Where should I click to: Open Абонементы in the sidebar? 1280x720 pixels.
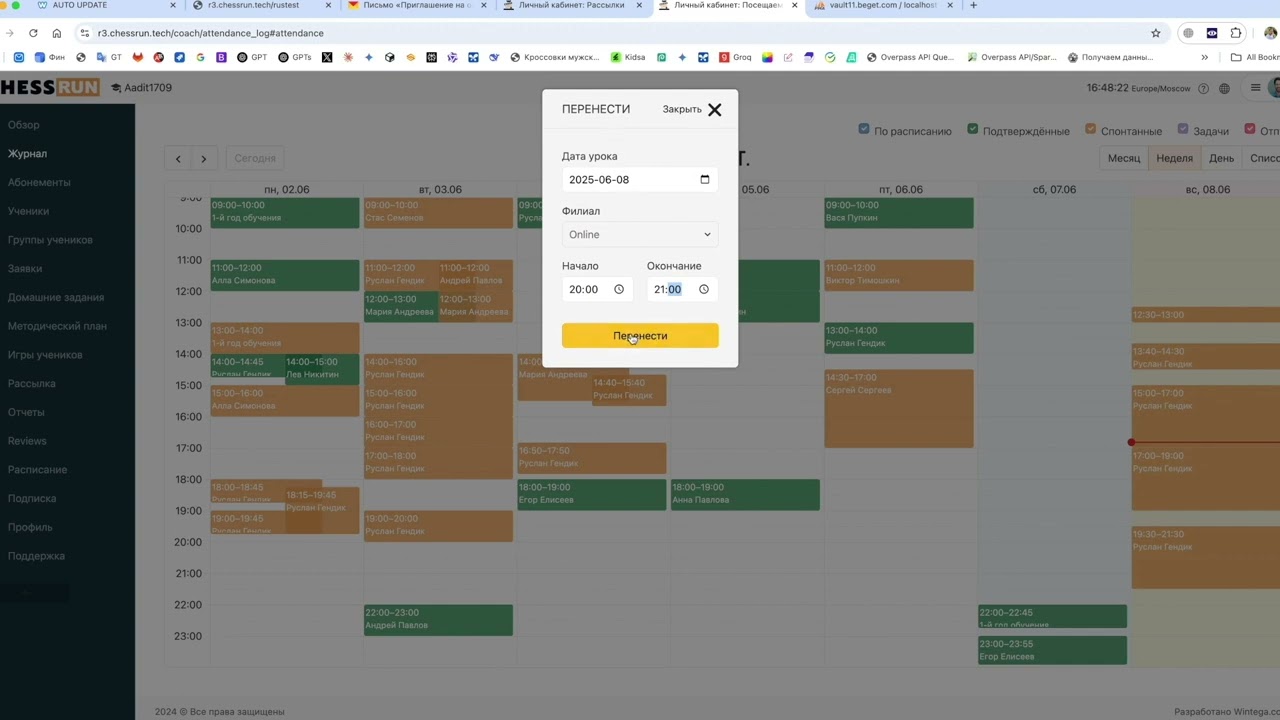(x=39, y=183)
